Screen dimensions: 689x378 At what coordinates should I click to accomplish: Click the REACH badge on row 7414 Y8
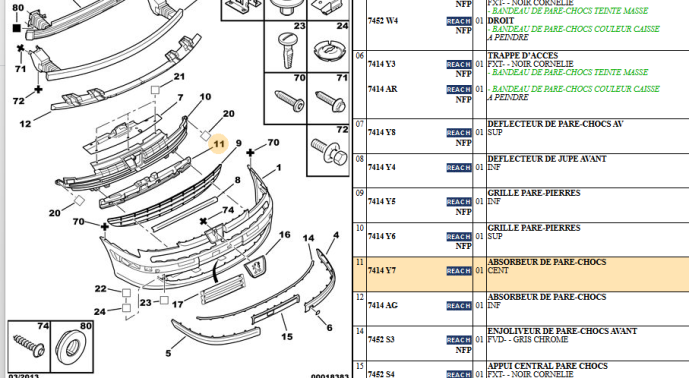(459, 133)
